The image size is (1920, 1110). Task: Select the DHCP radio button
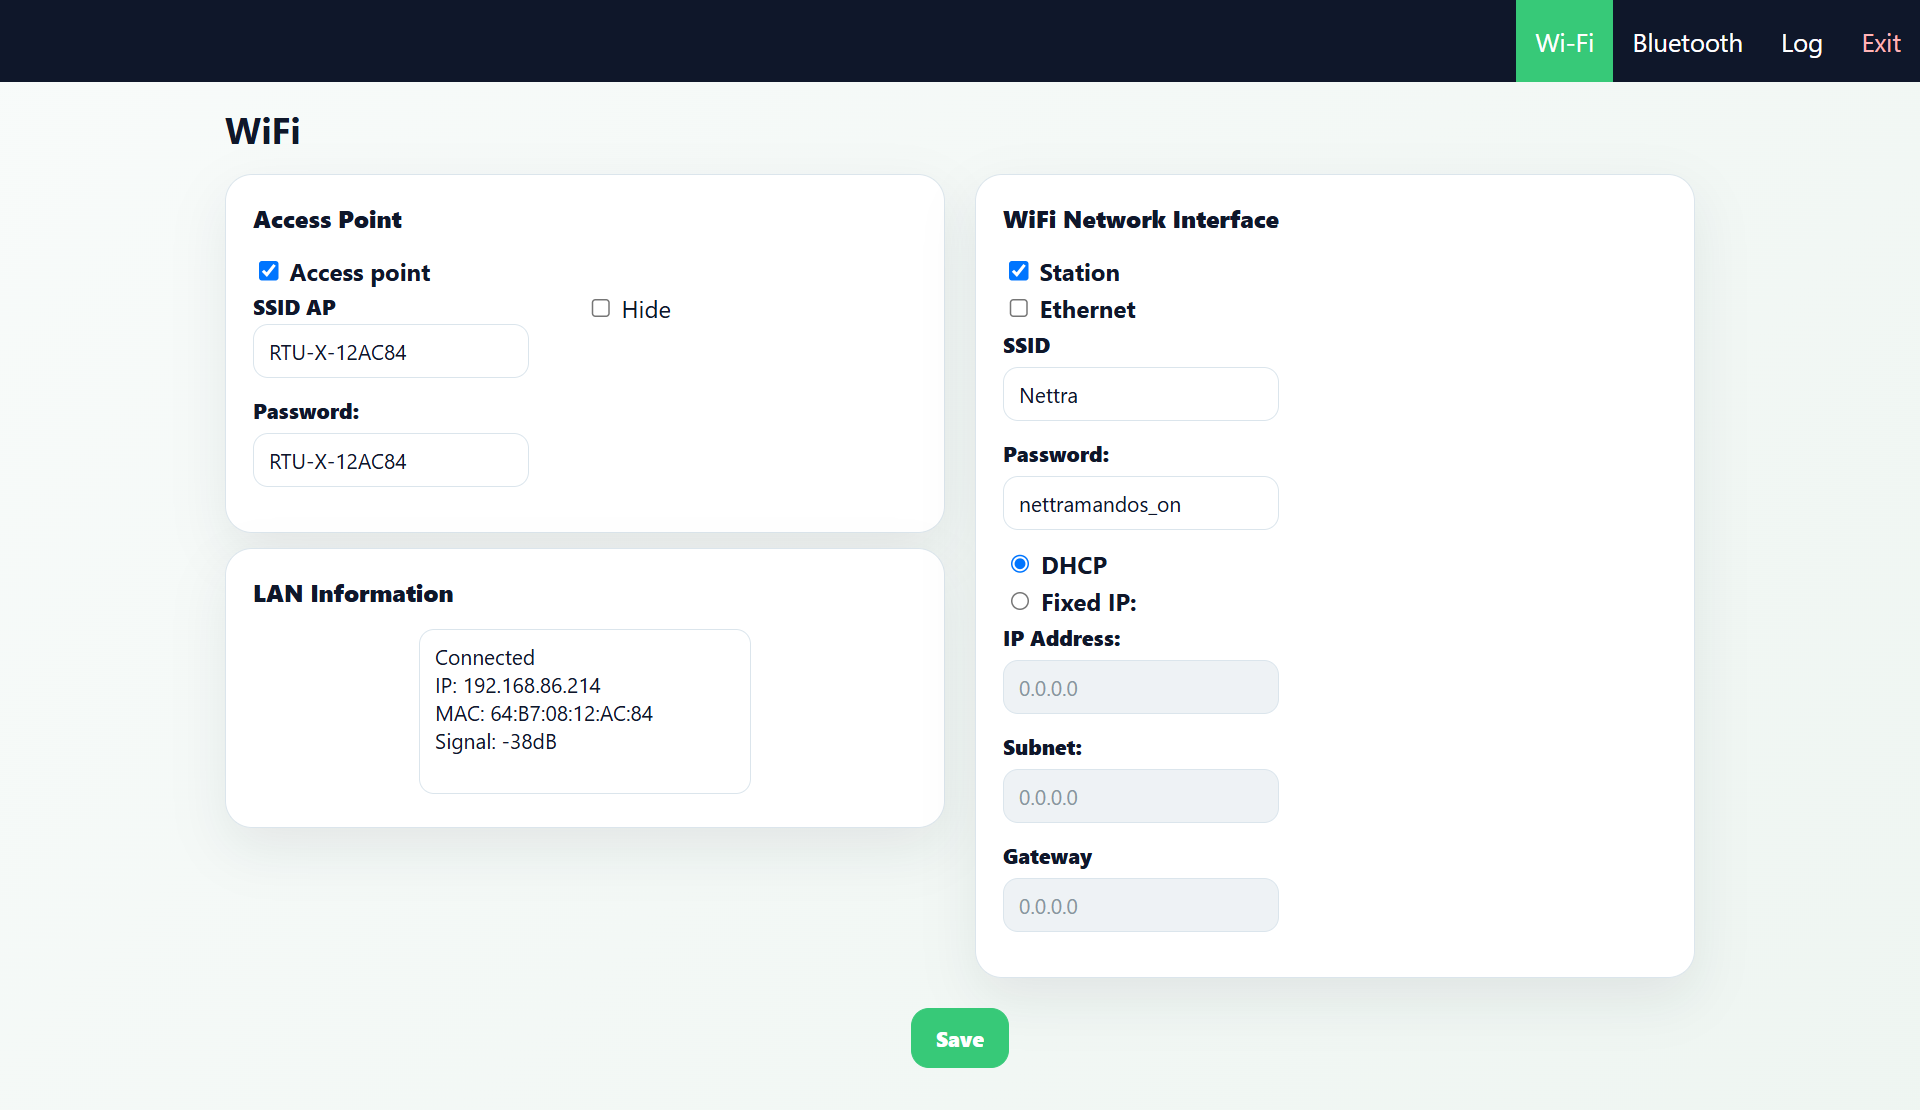tap(1019, 564)
